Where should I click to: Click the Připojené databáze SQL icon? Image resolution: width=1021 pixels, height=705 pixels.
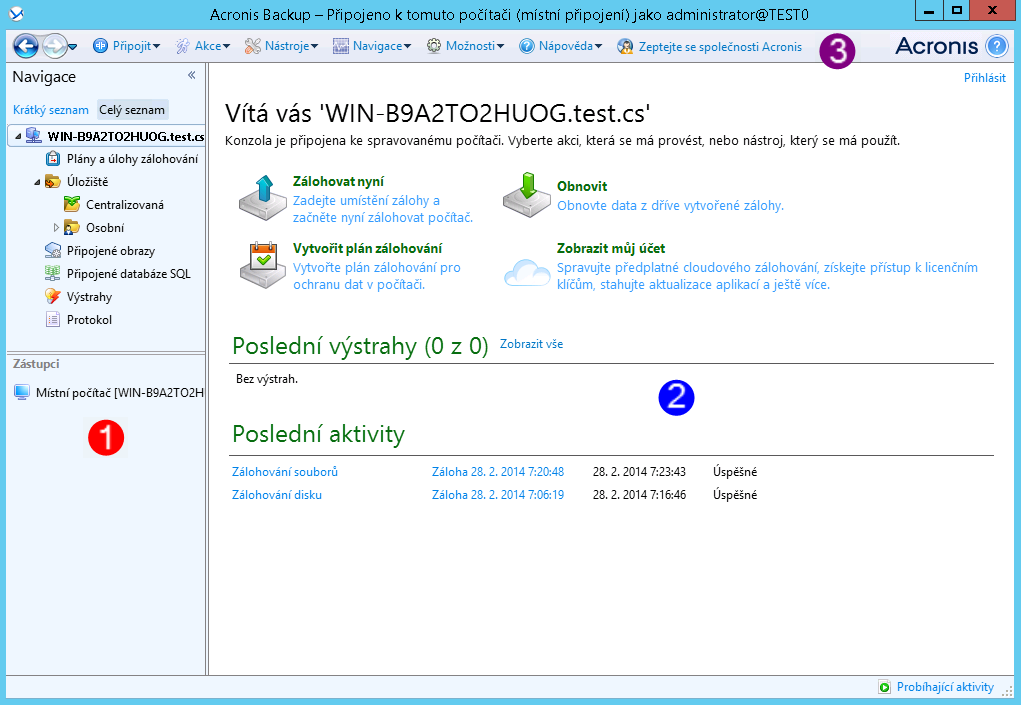pos(53,273)
